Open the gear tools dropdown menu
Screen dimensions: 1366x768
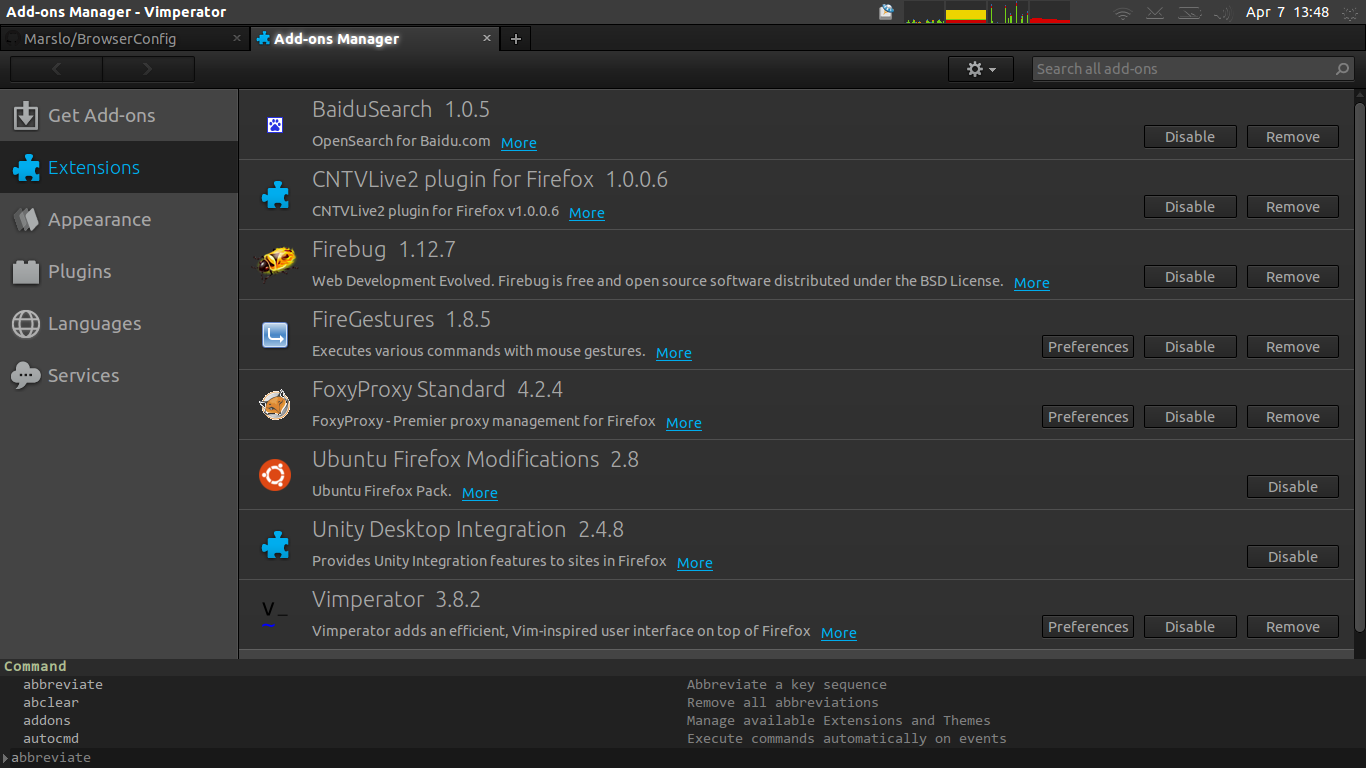click(x=981, y=69)
